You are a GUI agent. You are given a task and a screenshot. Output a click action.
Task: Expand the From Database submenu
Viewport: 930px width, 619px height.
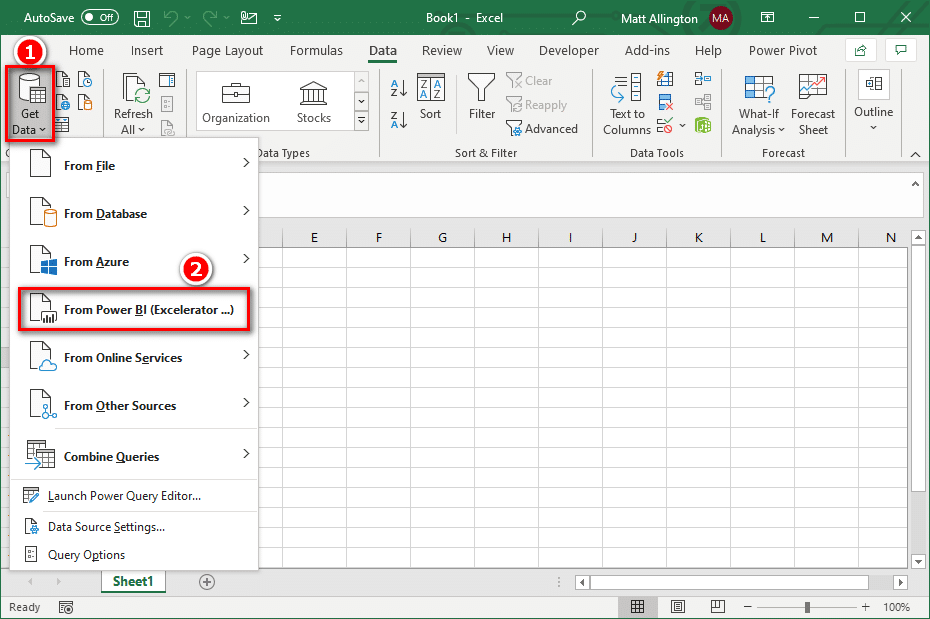pyautogui.click(x=135, y=213)
